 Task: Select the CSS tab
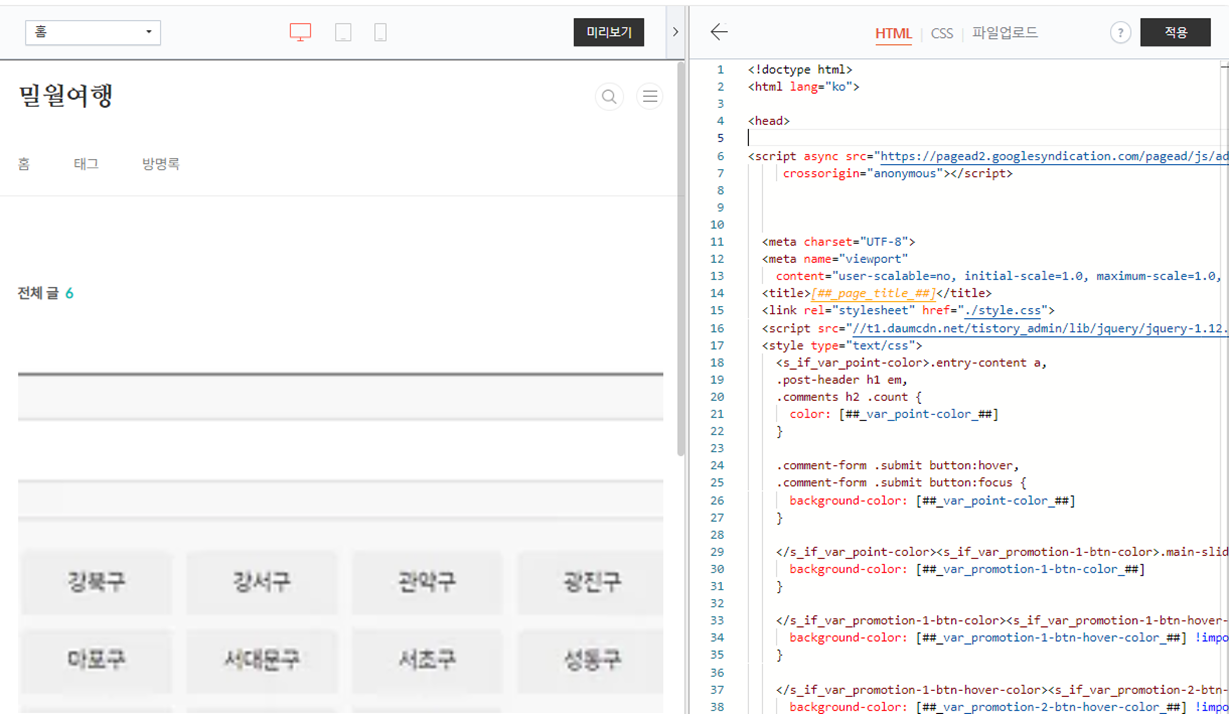click(x=942, y=33)
